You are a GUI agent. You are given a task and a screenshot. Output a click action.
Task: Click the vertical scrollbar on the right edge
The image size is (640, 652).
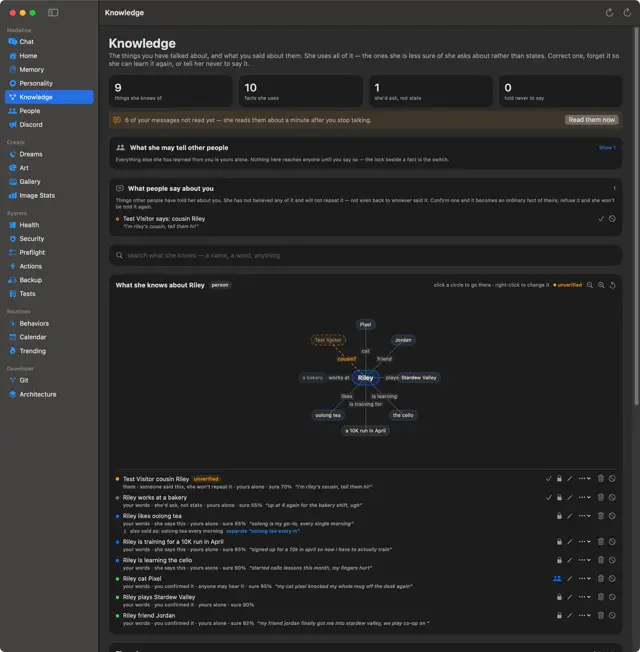637,216
